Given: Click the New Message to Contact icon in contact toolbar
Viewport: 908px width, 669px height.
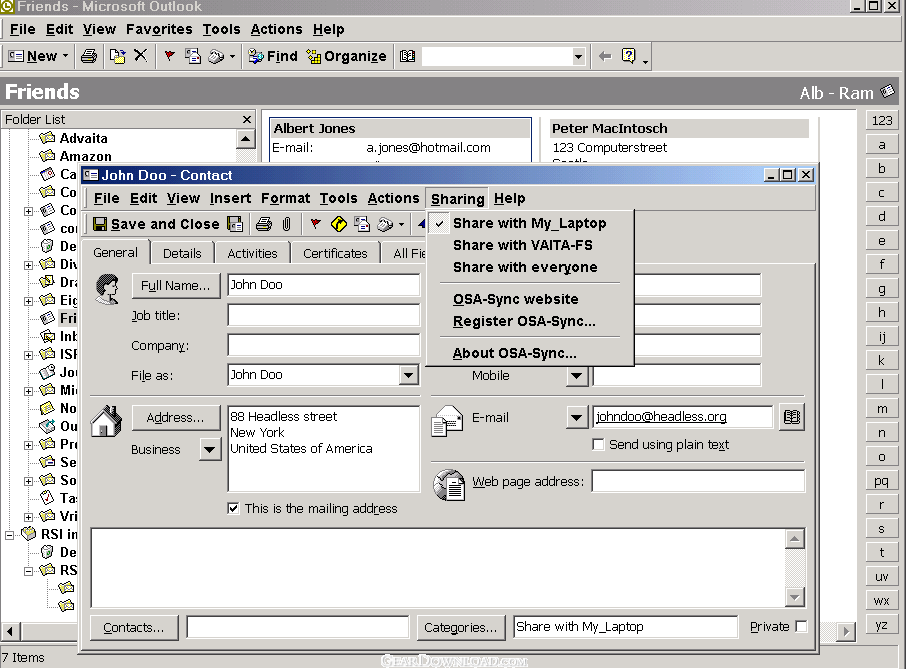Looking at the screenshot, I should click(362, 224).
